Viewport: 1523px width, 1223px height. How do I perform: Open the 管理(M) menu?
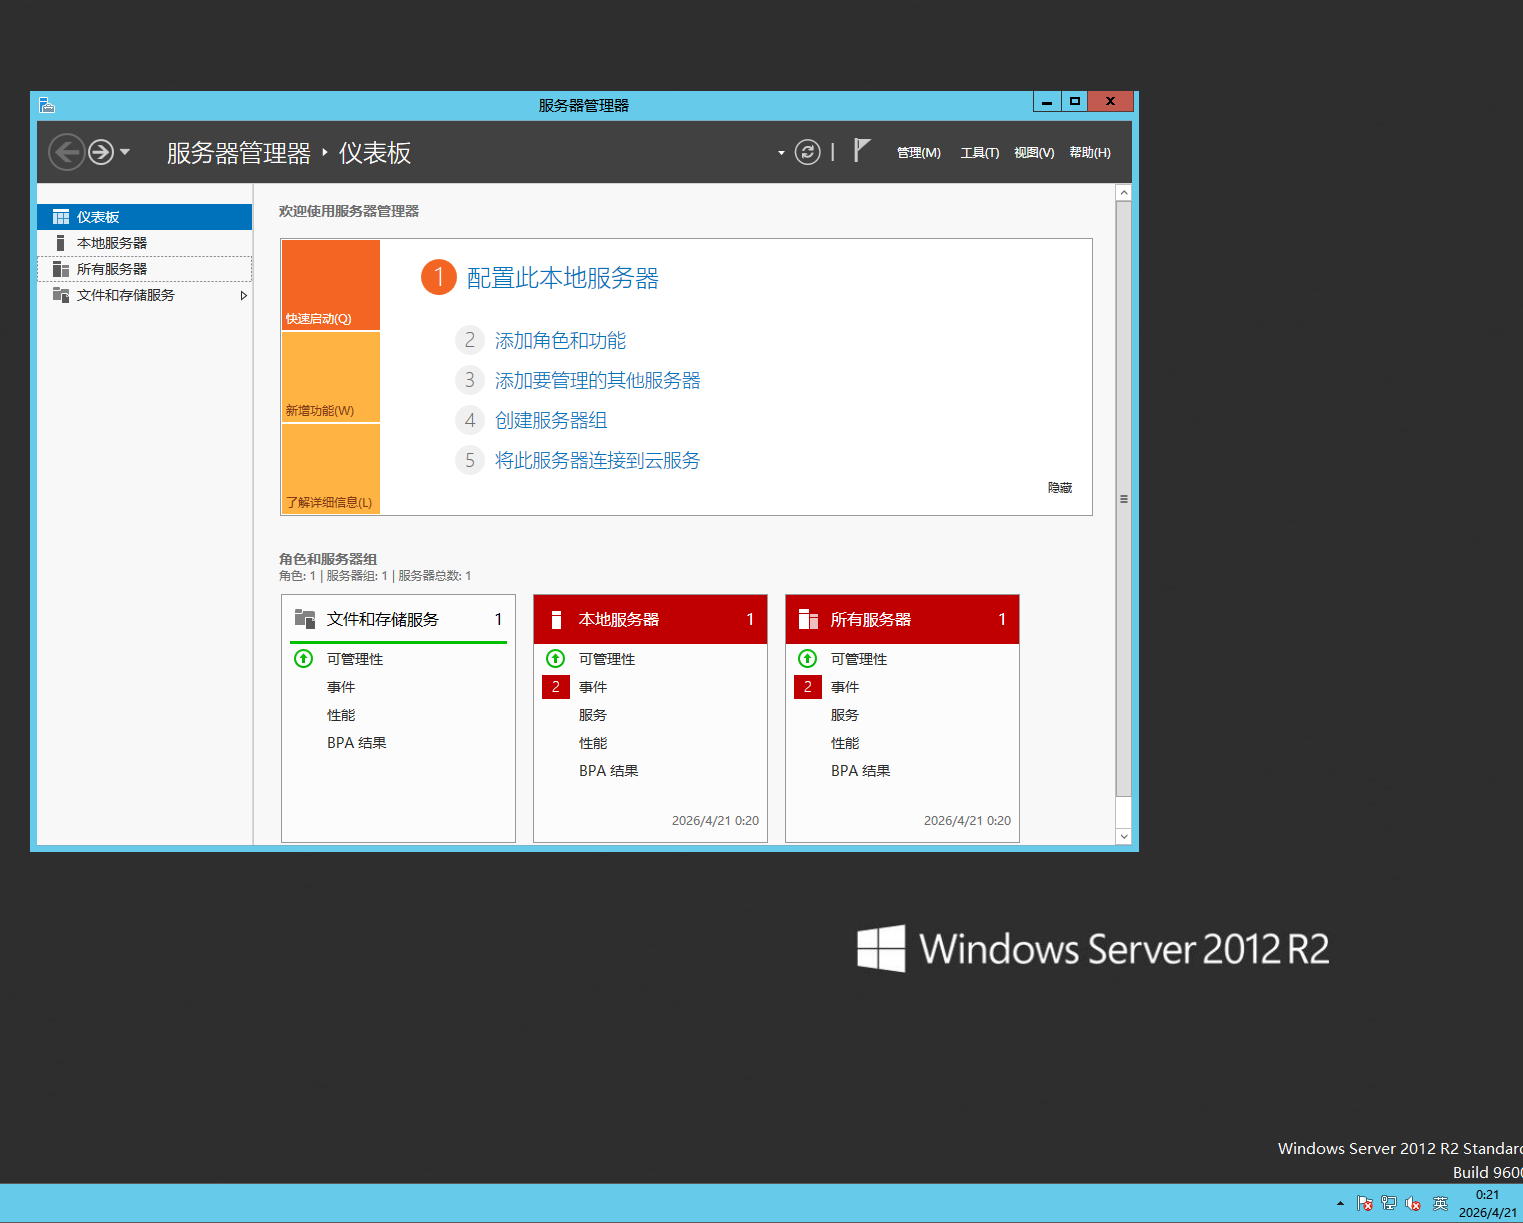coord(918,153)
